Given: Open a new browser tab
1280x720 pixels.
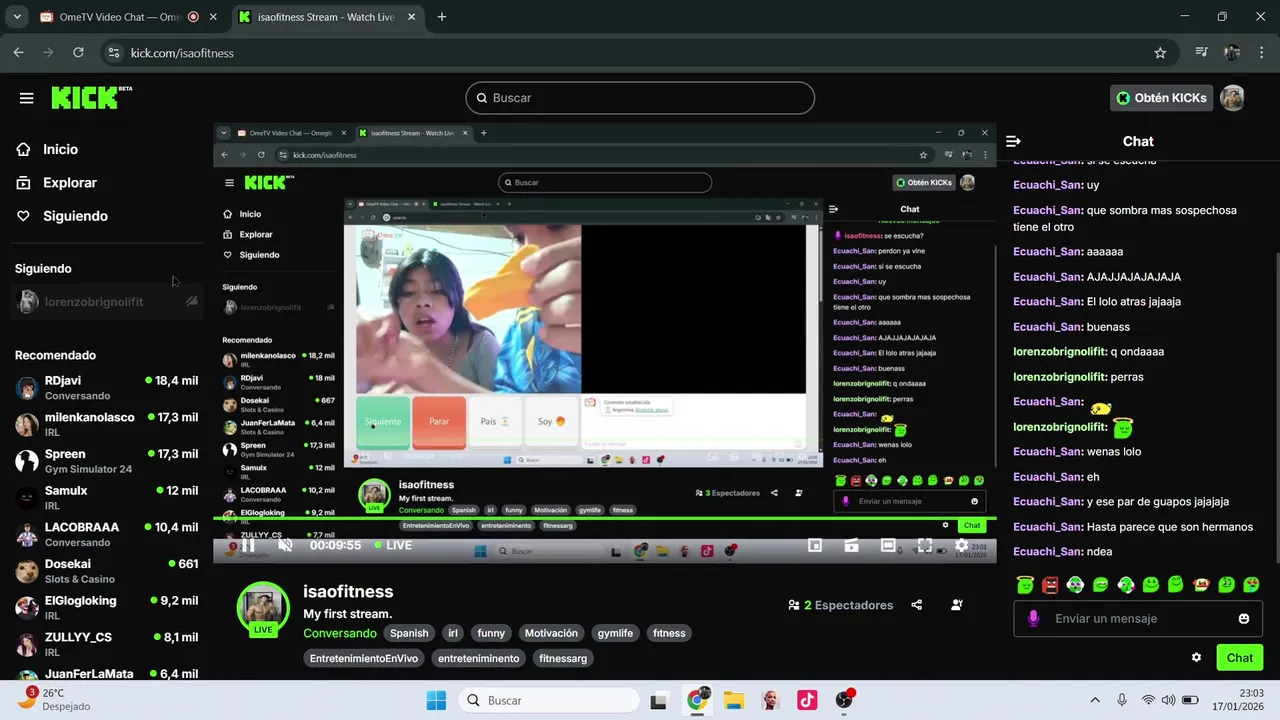Looking at the screenshot, I should (442, 17).
